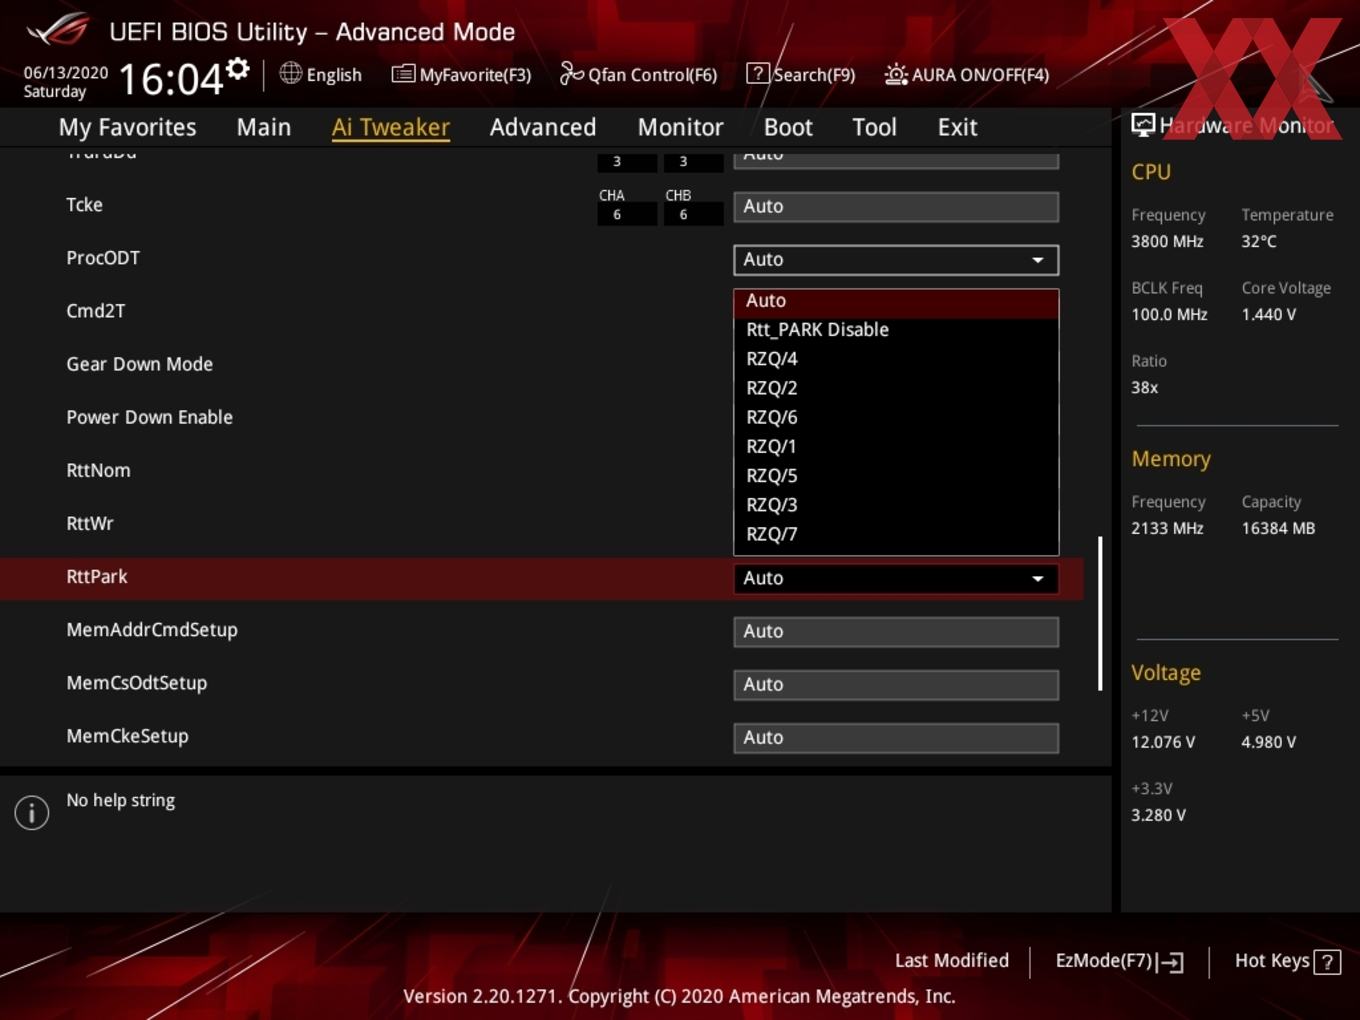Select the RttNom setting label
1360x1020 pixels.
(98, 471)
